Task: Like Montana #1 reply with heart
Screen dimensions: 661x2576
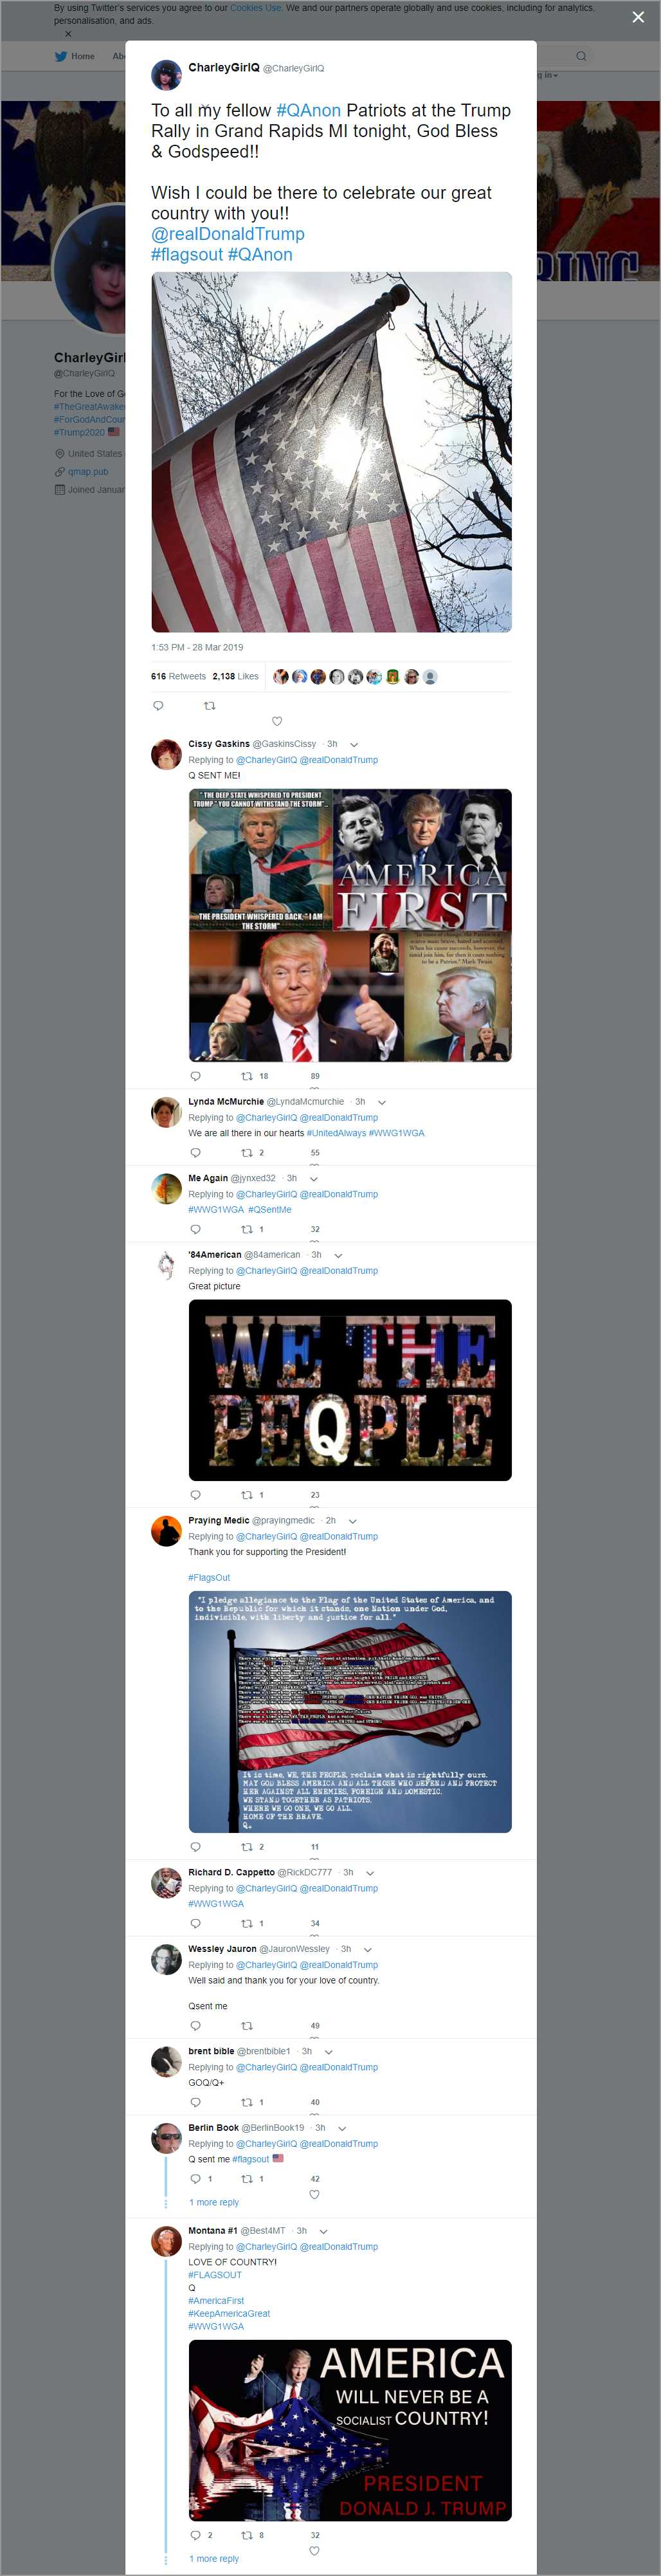Action: point(314,2551)
